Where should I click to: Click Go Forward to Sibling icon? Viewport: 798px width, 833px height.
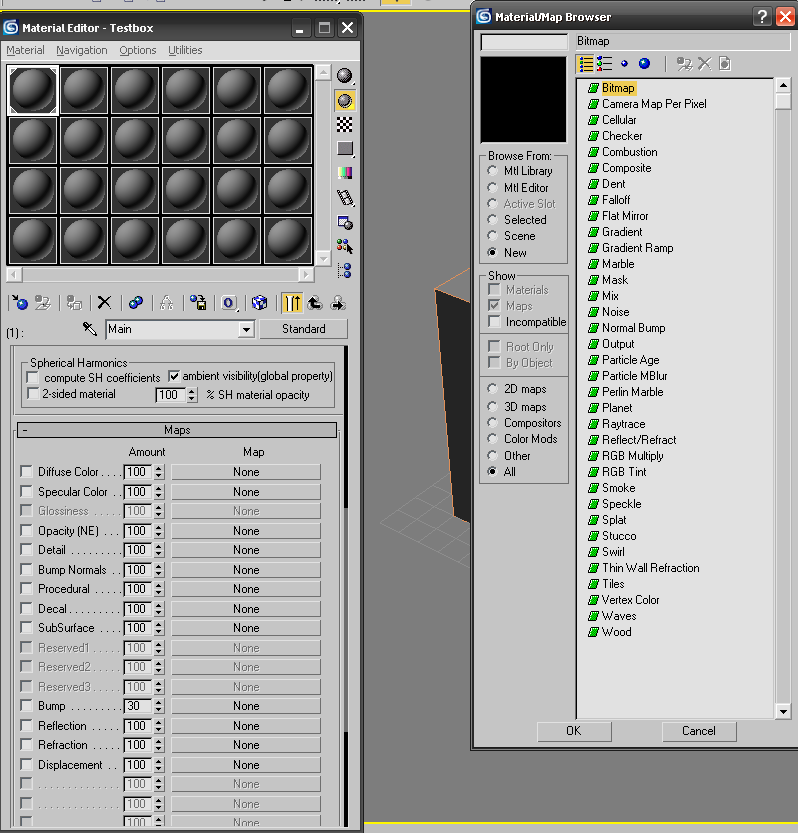[x=338, y=303]
